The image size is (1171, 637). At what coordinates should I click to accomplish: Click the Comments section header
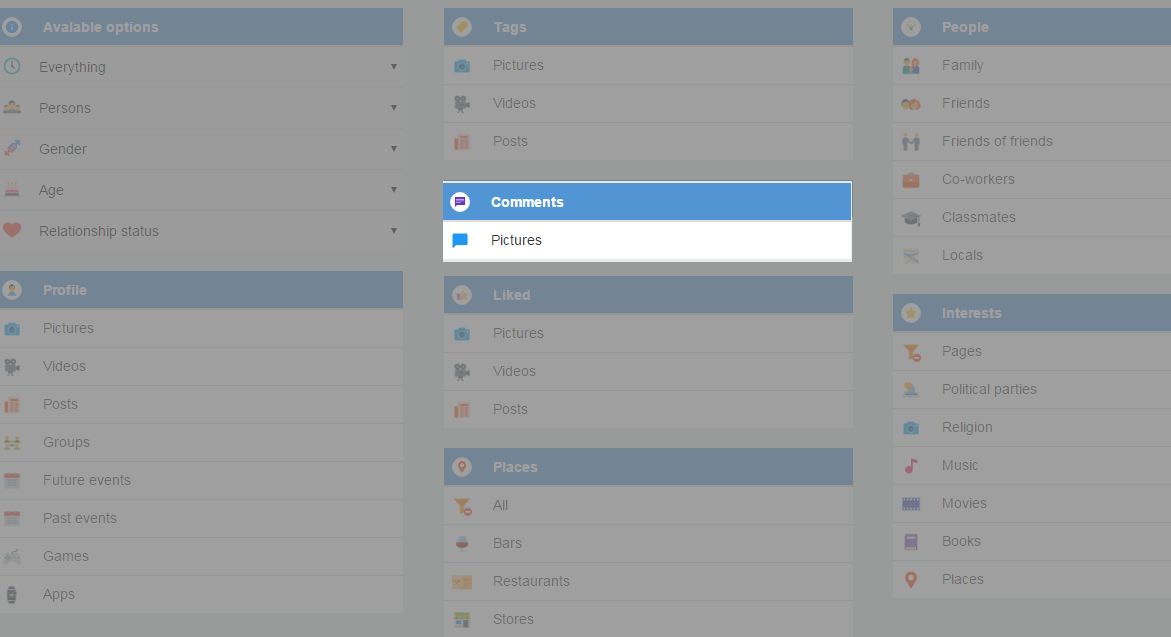pyautogui.click(x=527, y=202)
